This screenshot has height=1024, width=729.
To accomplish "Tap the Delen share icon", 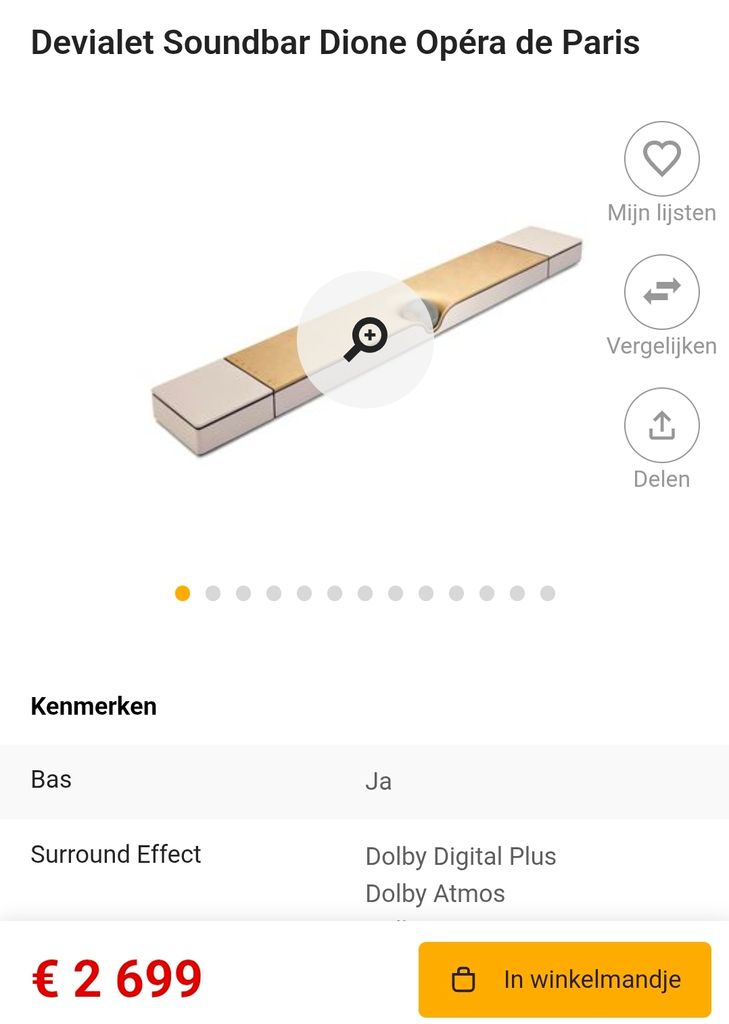I will click(661, 425).
